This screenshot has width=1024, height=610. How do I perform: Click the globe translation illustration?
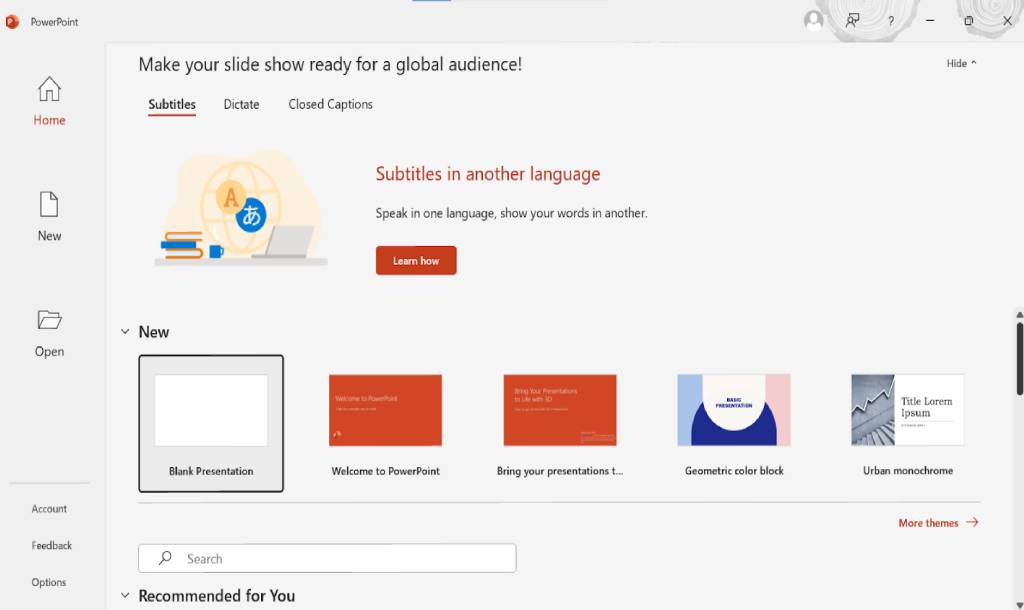click(241, 207)
